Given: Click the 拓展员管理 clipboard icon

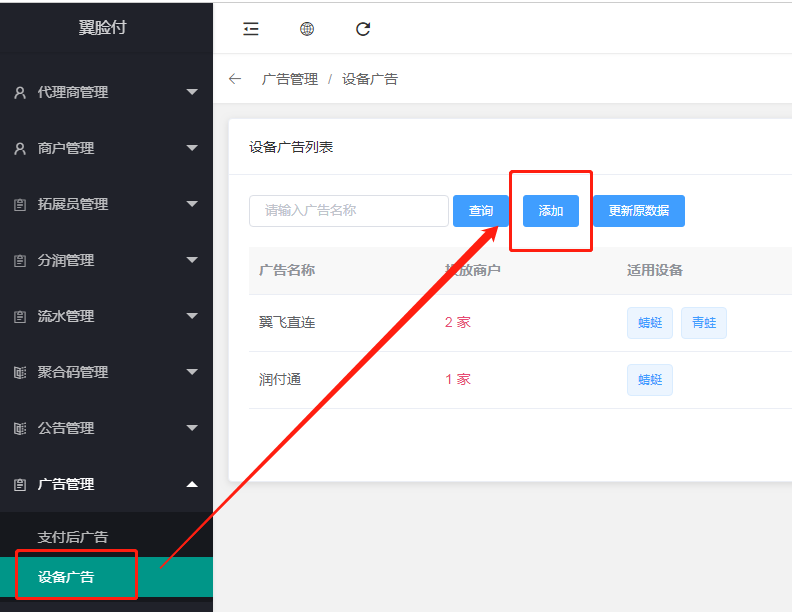Looking at the screenshot, I should click(20, 205).
